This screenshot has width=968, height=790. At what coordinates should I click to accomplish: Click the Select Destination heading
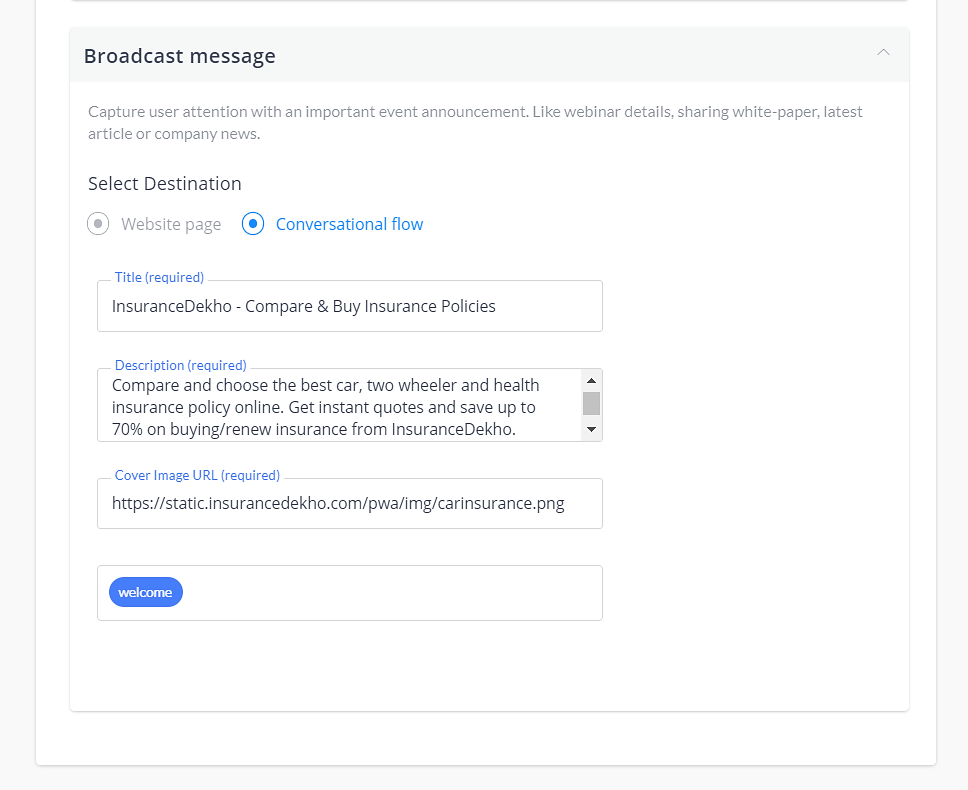pyautogui.click(x=165, y=184)
